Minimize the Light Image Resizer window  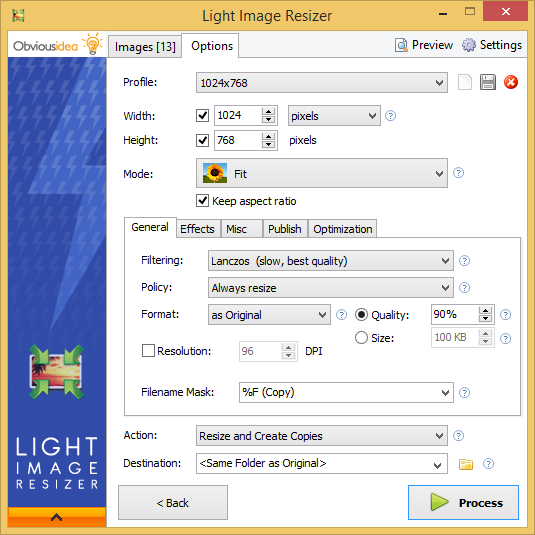coord(443,14)
